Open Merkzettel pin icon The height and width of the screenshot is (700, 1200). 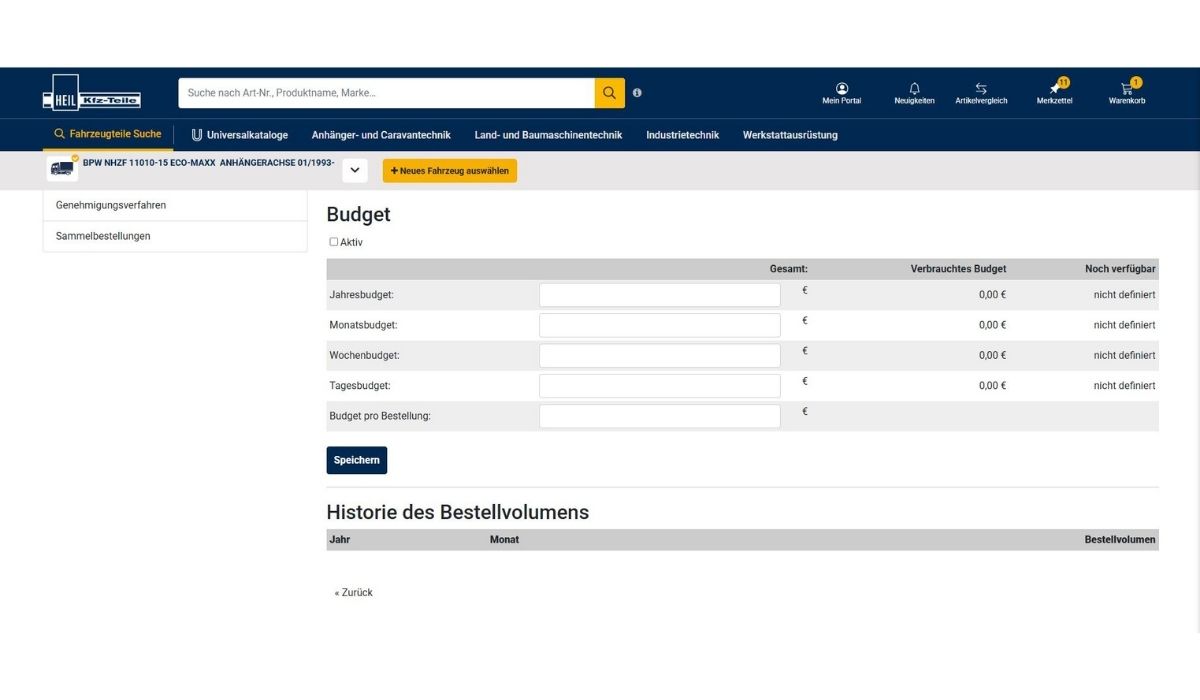tap(1054, 89)
